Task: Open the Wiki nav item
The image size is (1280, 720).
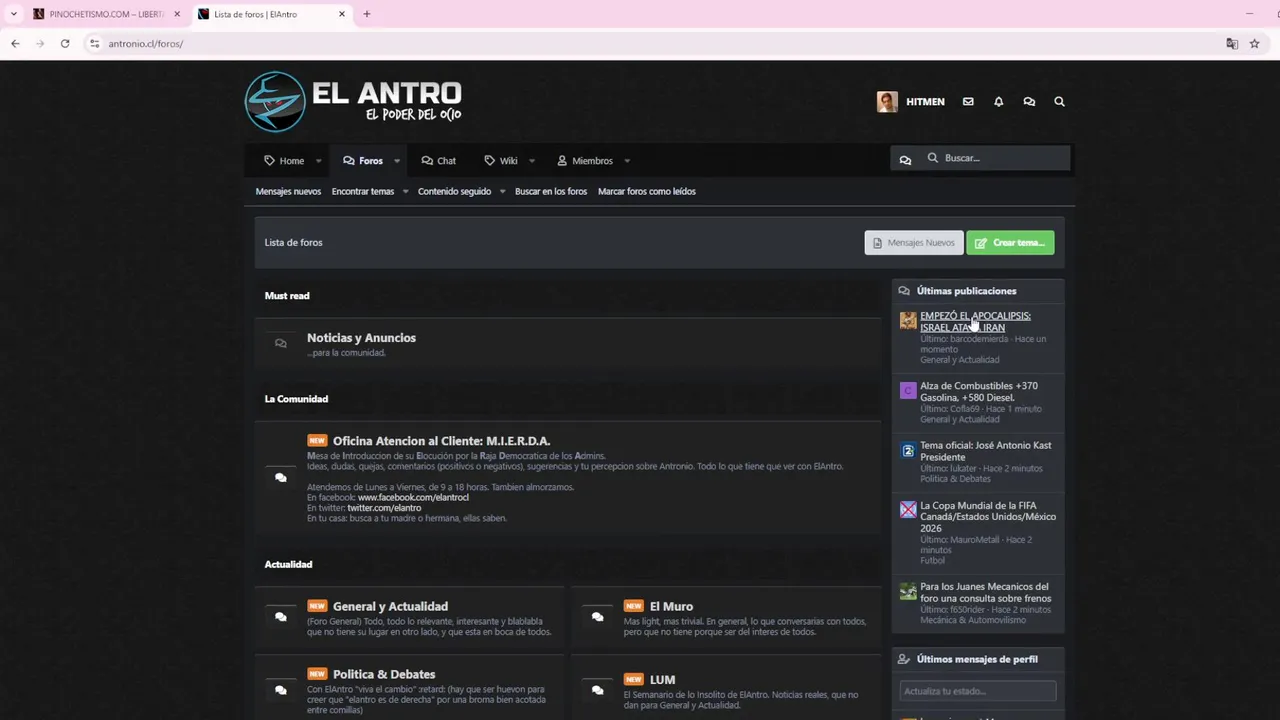Action: [x=501, y=161]
